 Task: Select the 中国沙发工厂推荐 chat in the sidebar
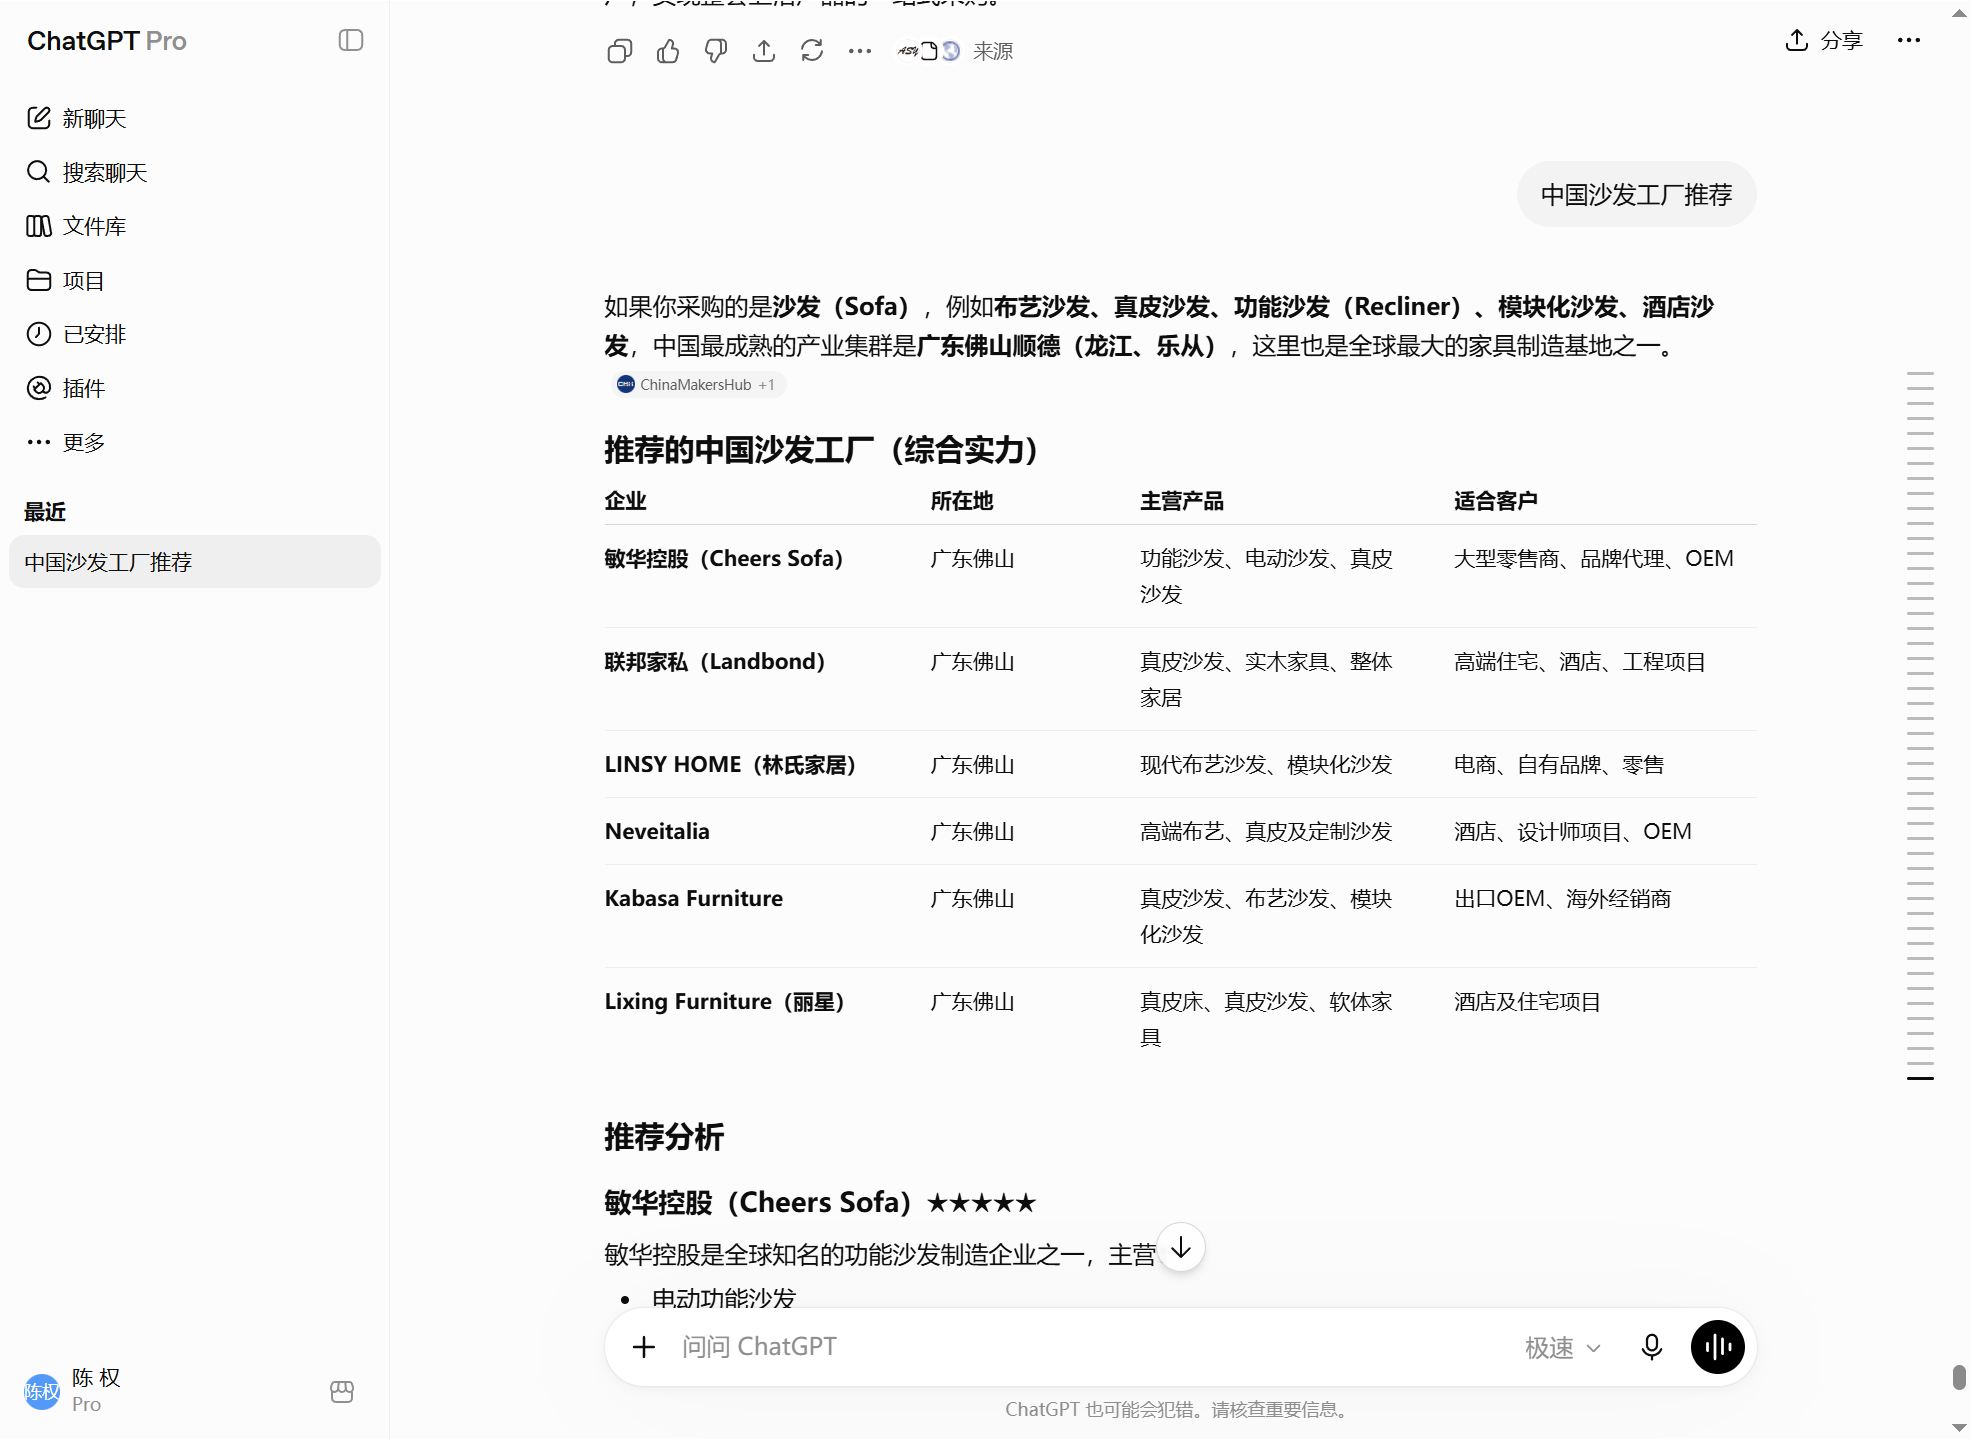pyautogui.click(x=195, y=562)
